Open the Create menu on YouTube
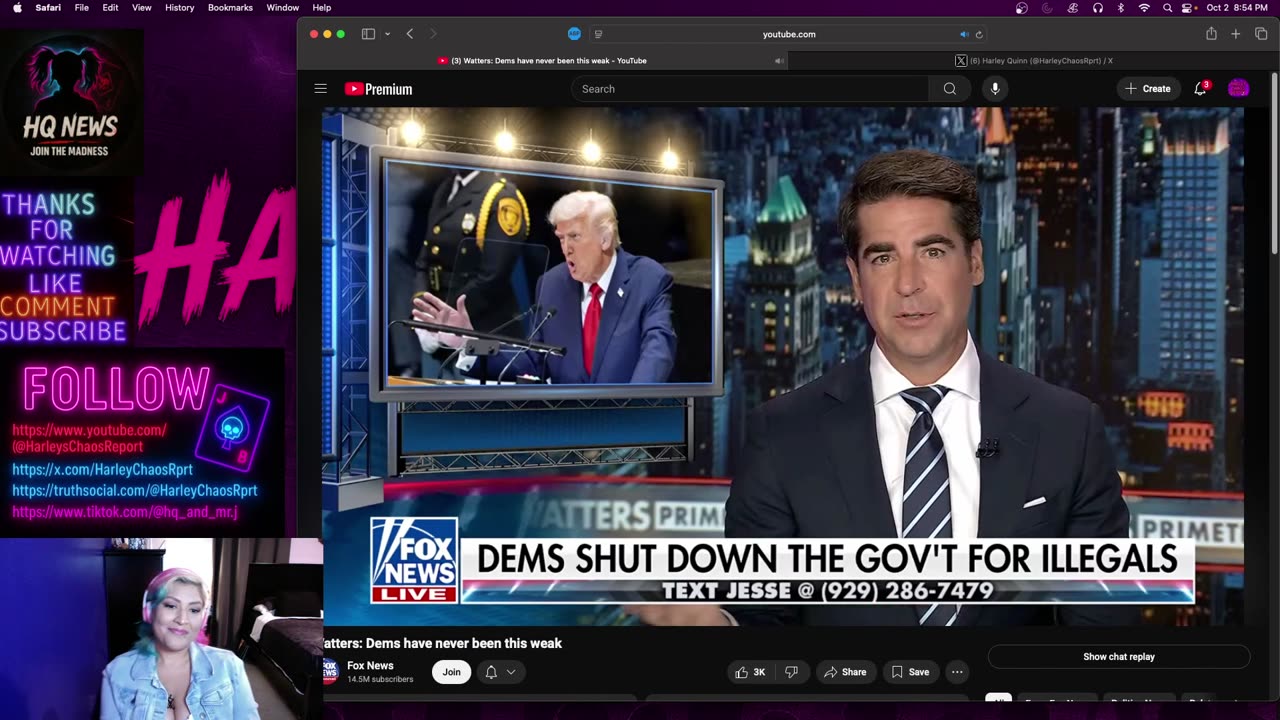The image size is (1280, 720). [1147, 89]
